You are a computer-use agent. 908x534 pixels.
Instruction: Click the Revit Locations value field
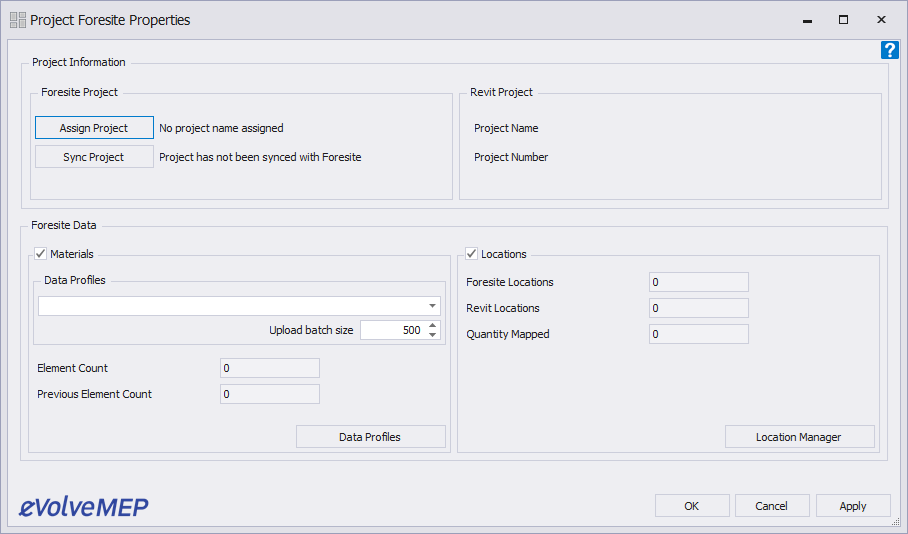click(699, 308)
